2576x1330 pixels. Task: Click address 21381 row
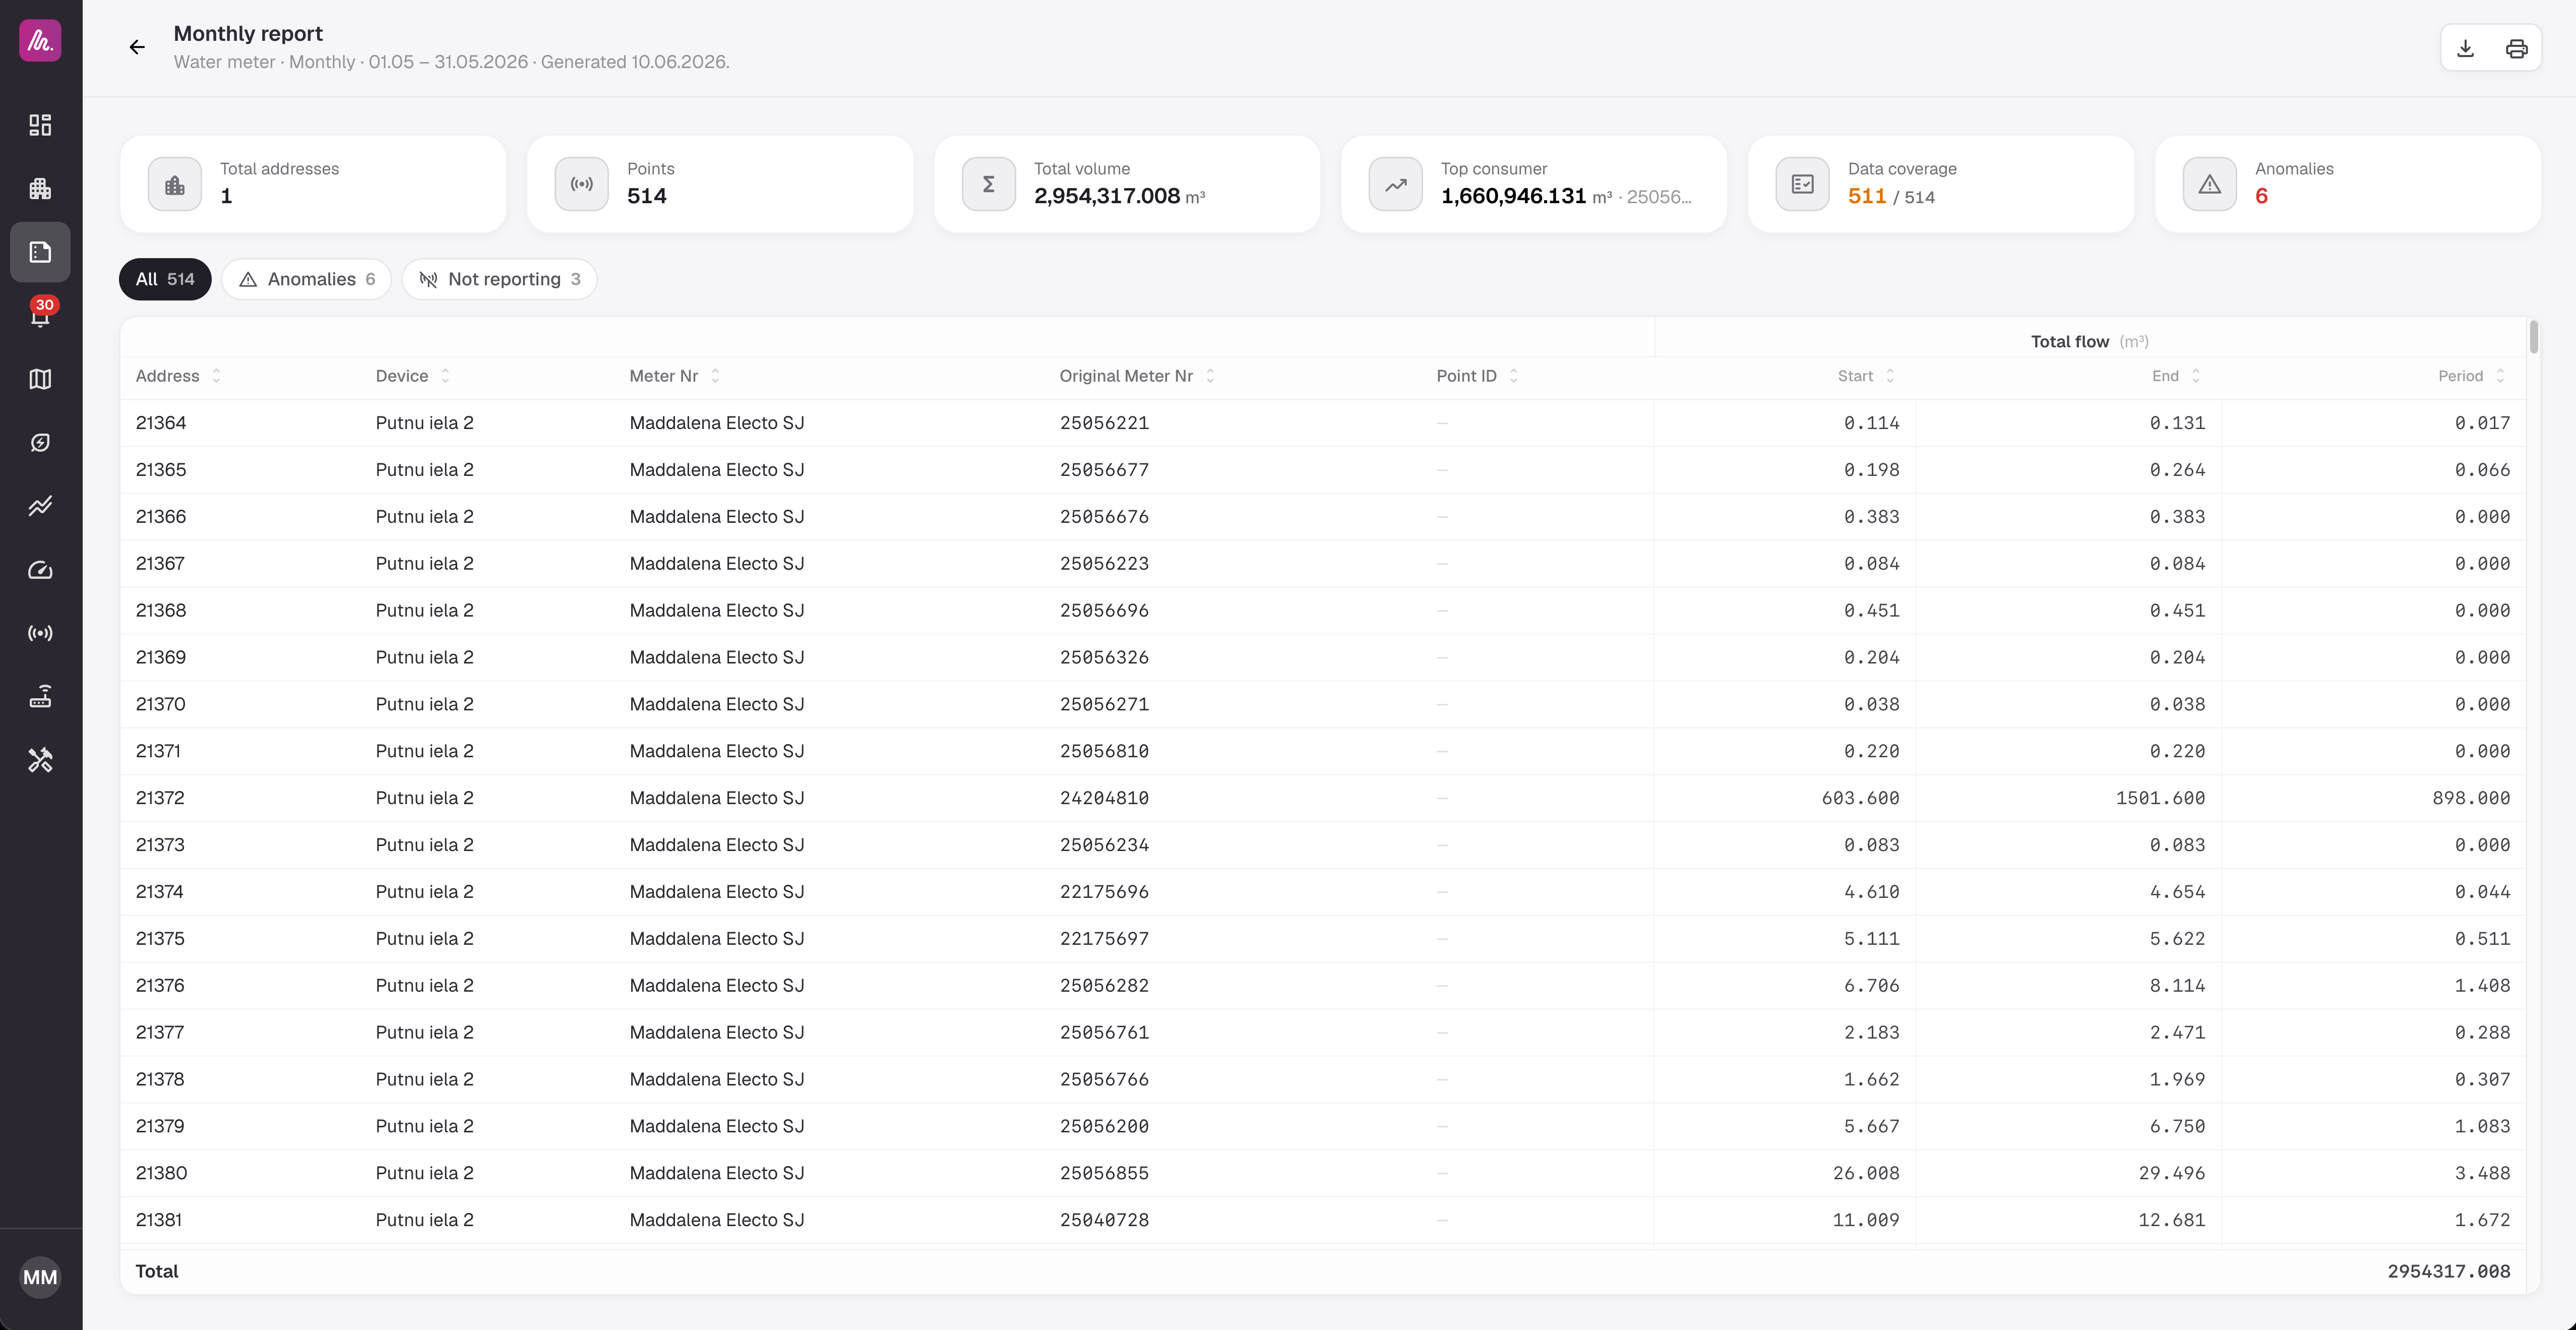click(x=1323, y=1220)
